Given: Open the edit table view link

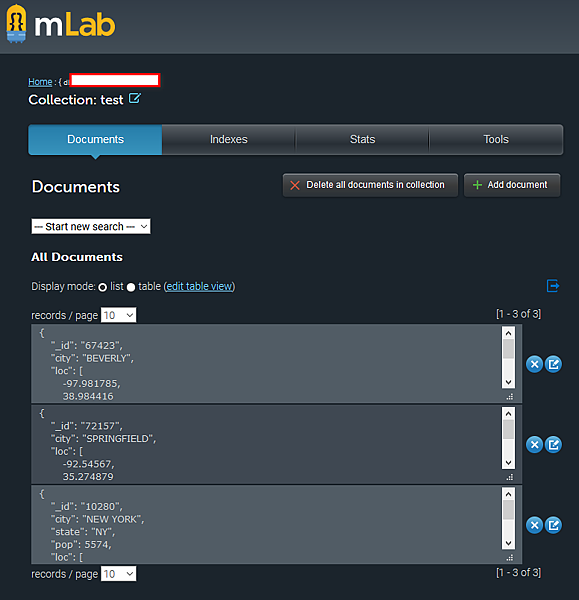Looking at the screenshot, I should click(x=199, y=286).
